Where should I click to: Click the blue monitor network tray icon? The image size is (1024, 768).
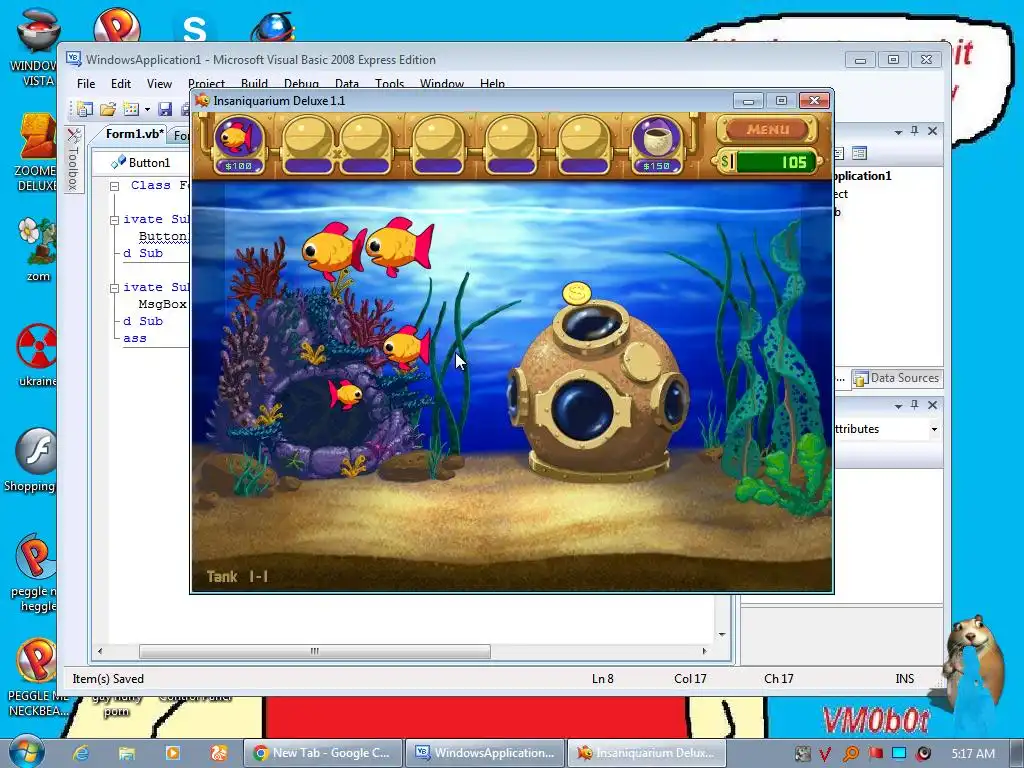tap(899, 754)
